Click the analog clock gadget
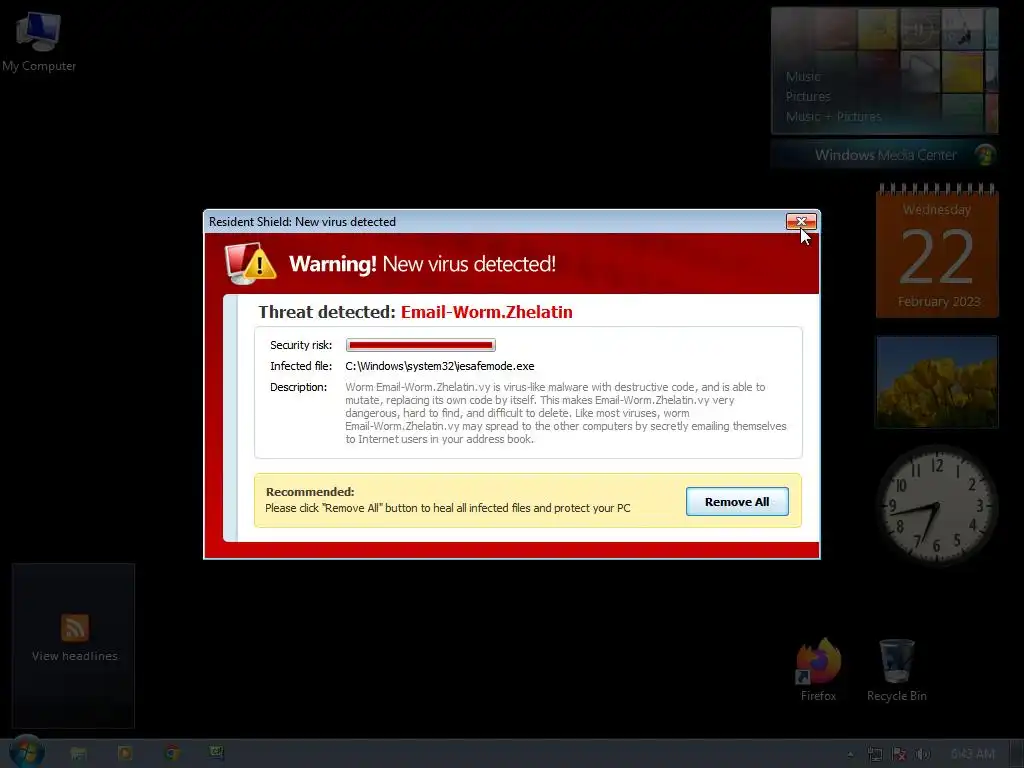Image resolution: width=1024 pixels, height=768 pixels. [936, 504]
